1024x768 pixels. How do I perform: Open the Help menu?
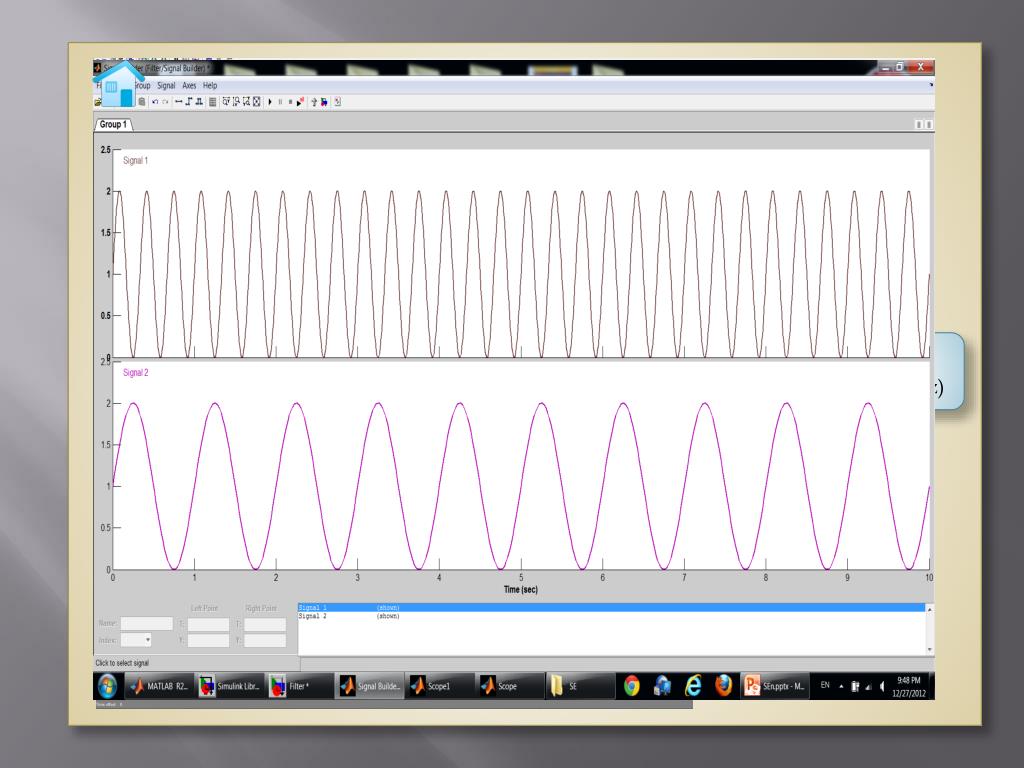(210, 86)
